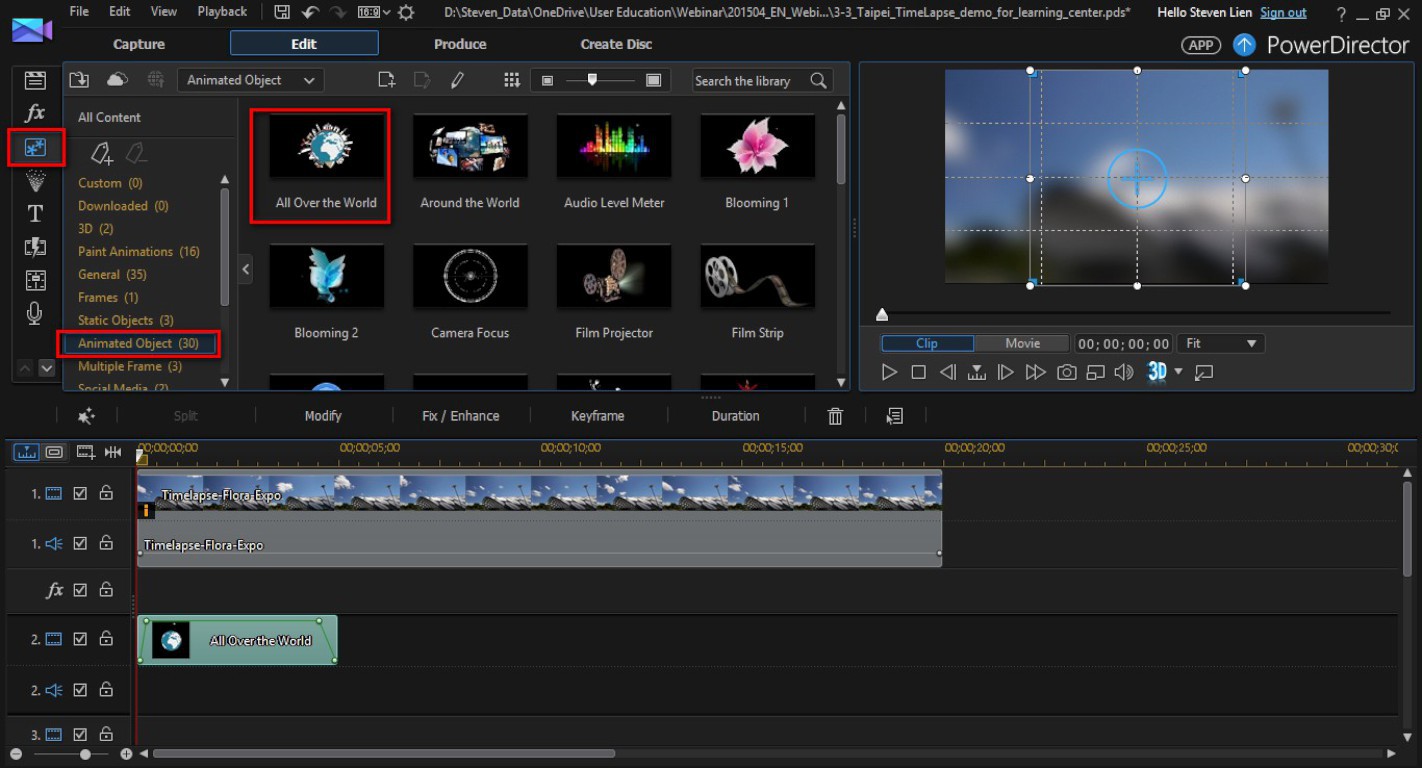Image resolution: width=1422 pixels, height=768 pixels.
Task: Switch preview to Movie mode
Action: click(x=1022, y=343)
